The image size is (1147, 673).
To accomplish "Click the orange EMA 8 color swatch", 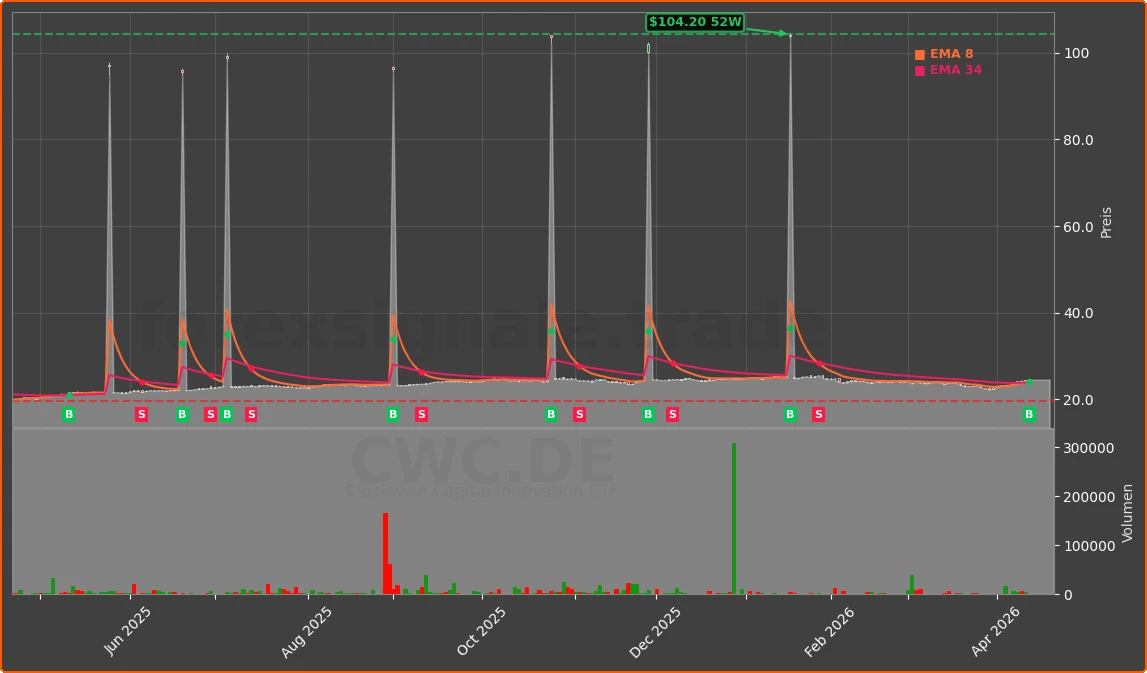I will (919, 53).
